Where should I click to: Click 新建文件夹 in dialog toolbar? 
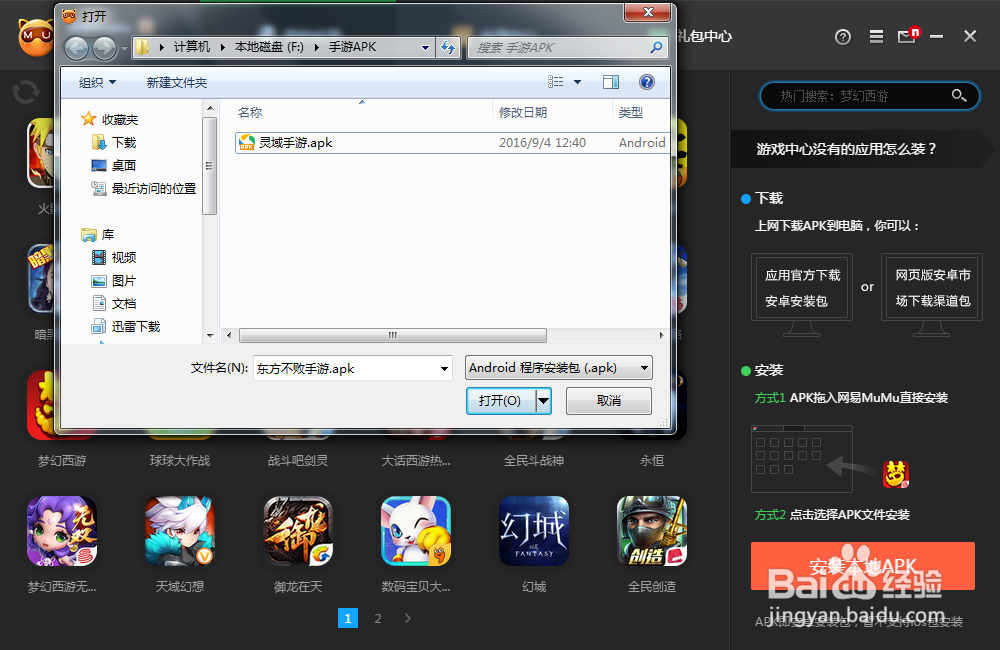click(x=177, y=82)
